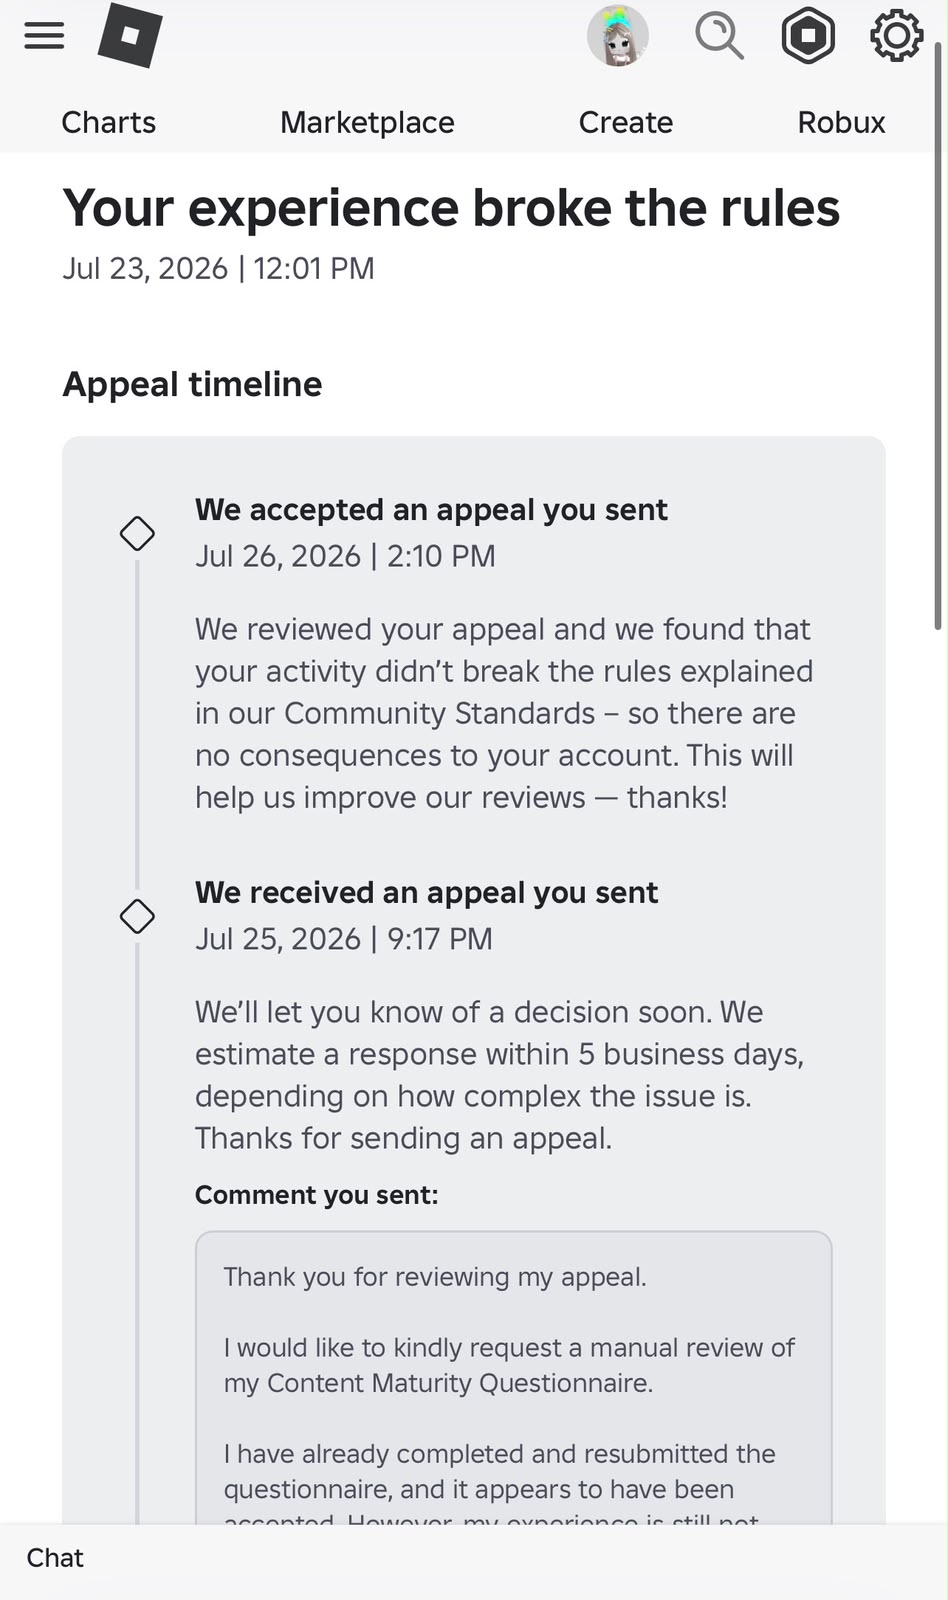This screenshot has height=1600, width=948.
Task: Open the Robux tab
Action: (841, 122)
